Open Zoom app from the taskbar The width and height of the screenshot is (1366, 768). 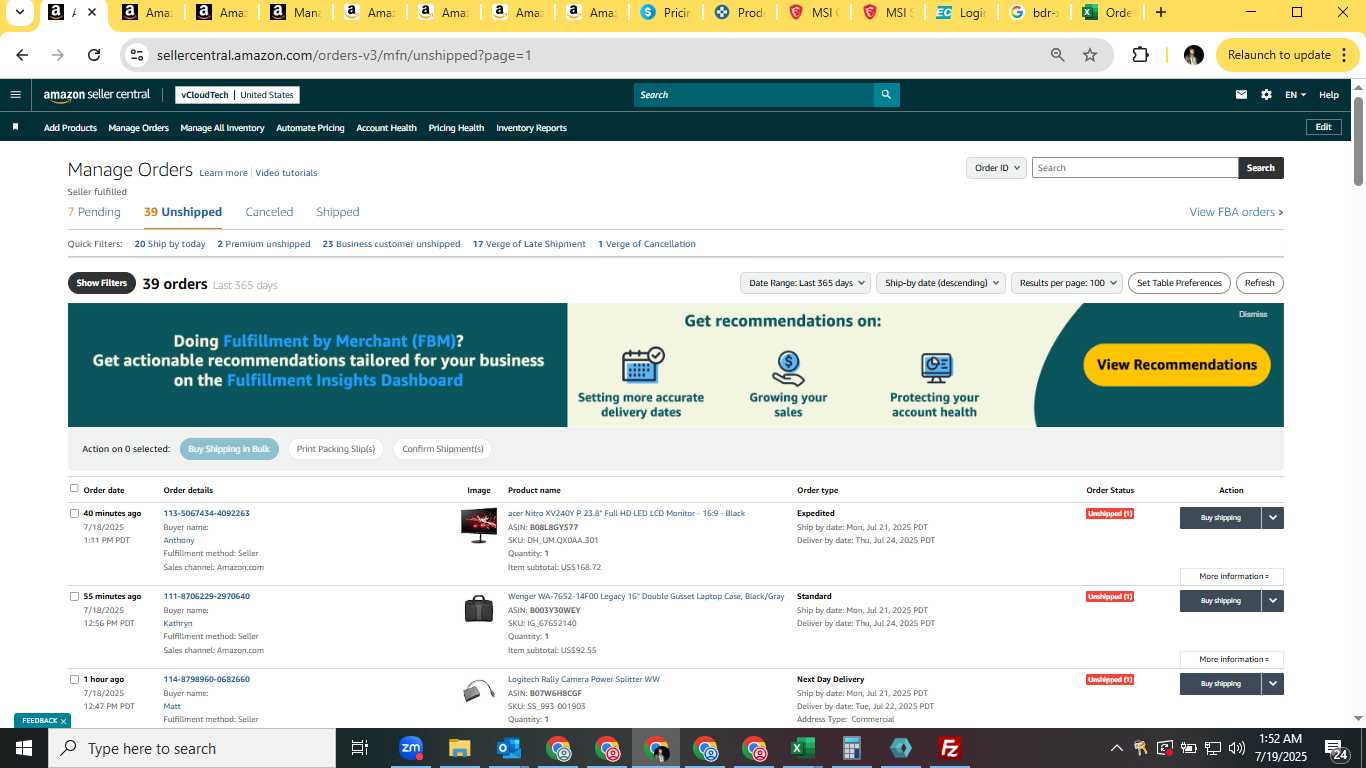click(x=410, y=748)
